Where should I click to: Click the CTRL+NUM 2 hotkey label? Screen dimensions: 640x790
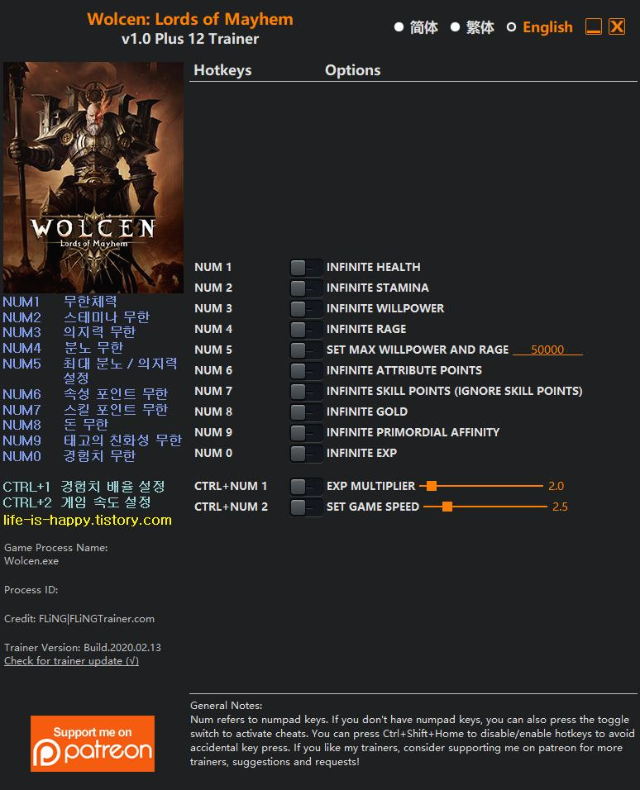pyautogui.click(x=231, y=507)
